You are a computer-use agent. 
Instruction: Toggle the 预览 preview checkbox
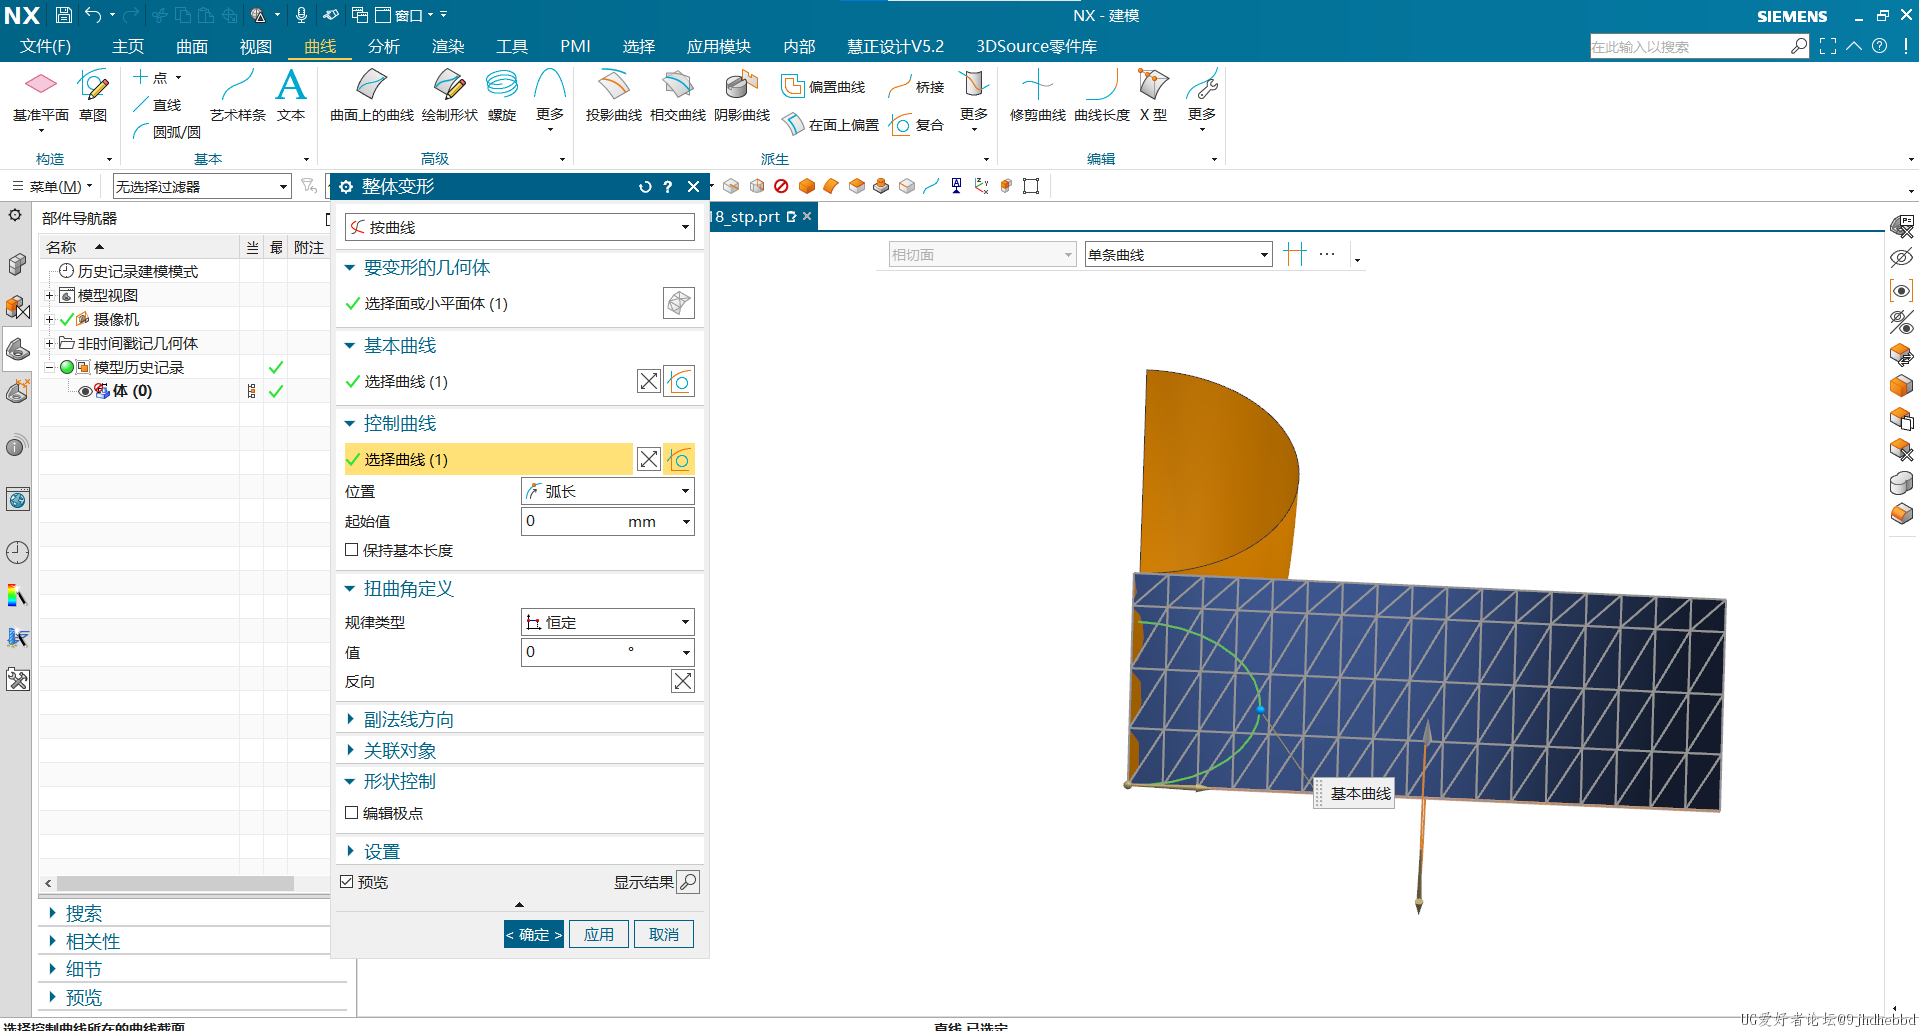click(347, 882)
